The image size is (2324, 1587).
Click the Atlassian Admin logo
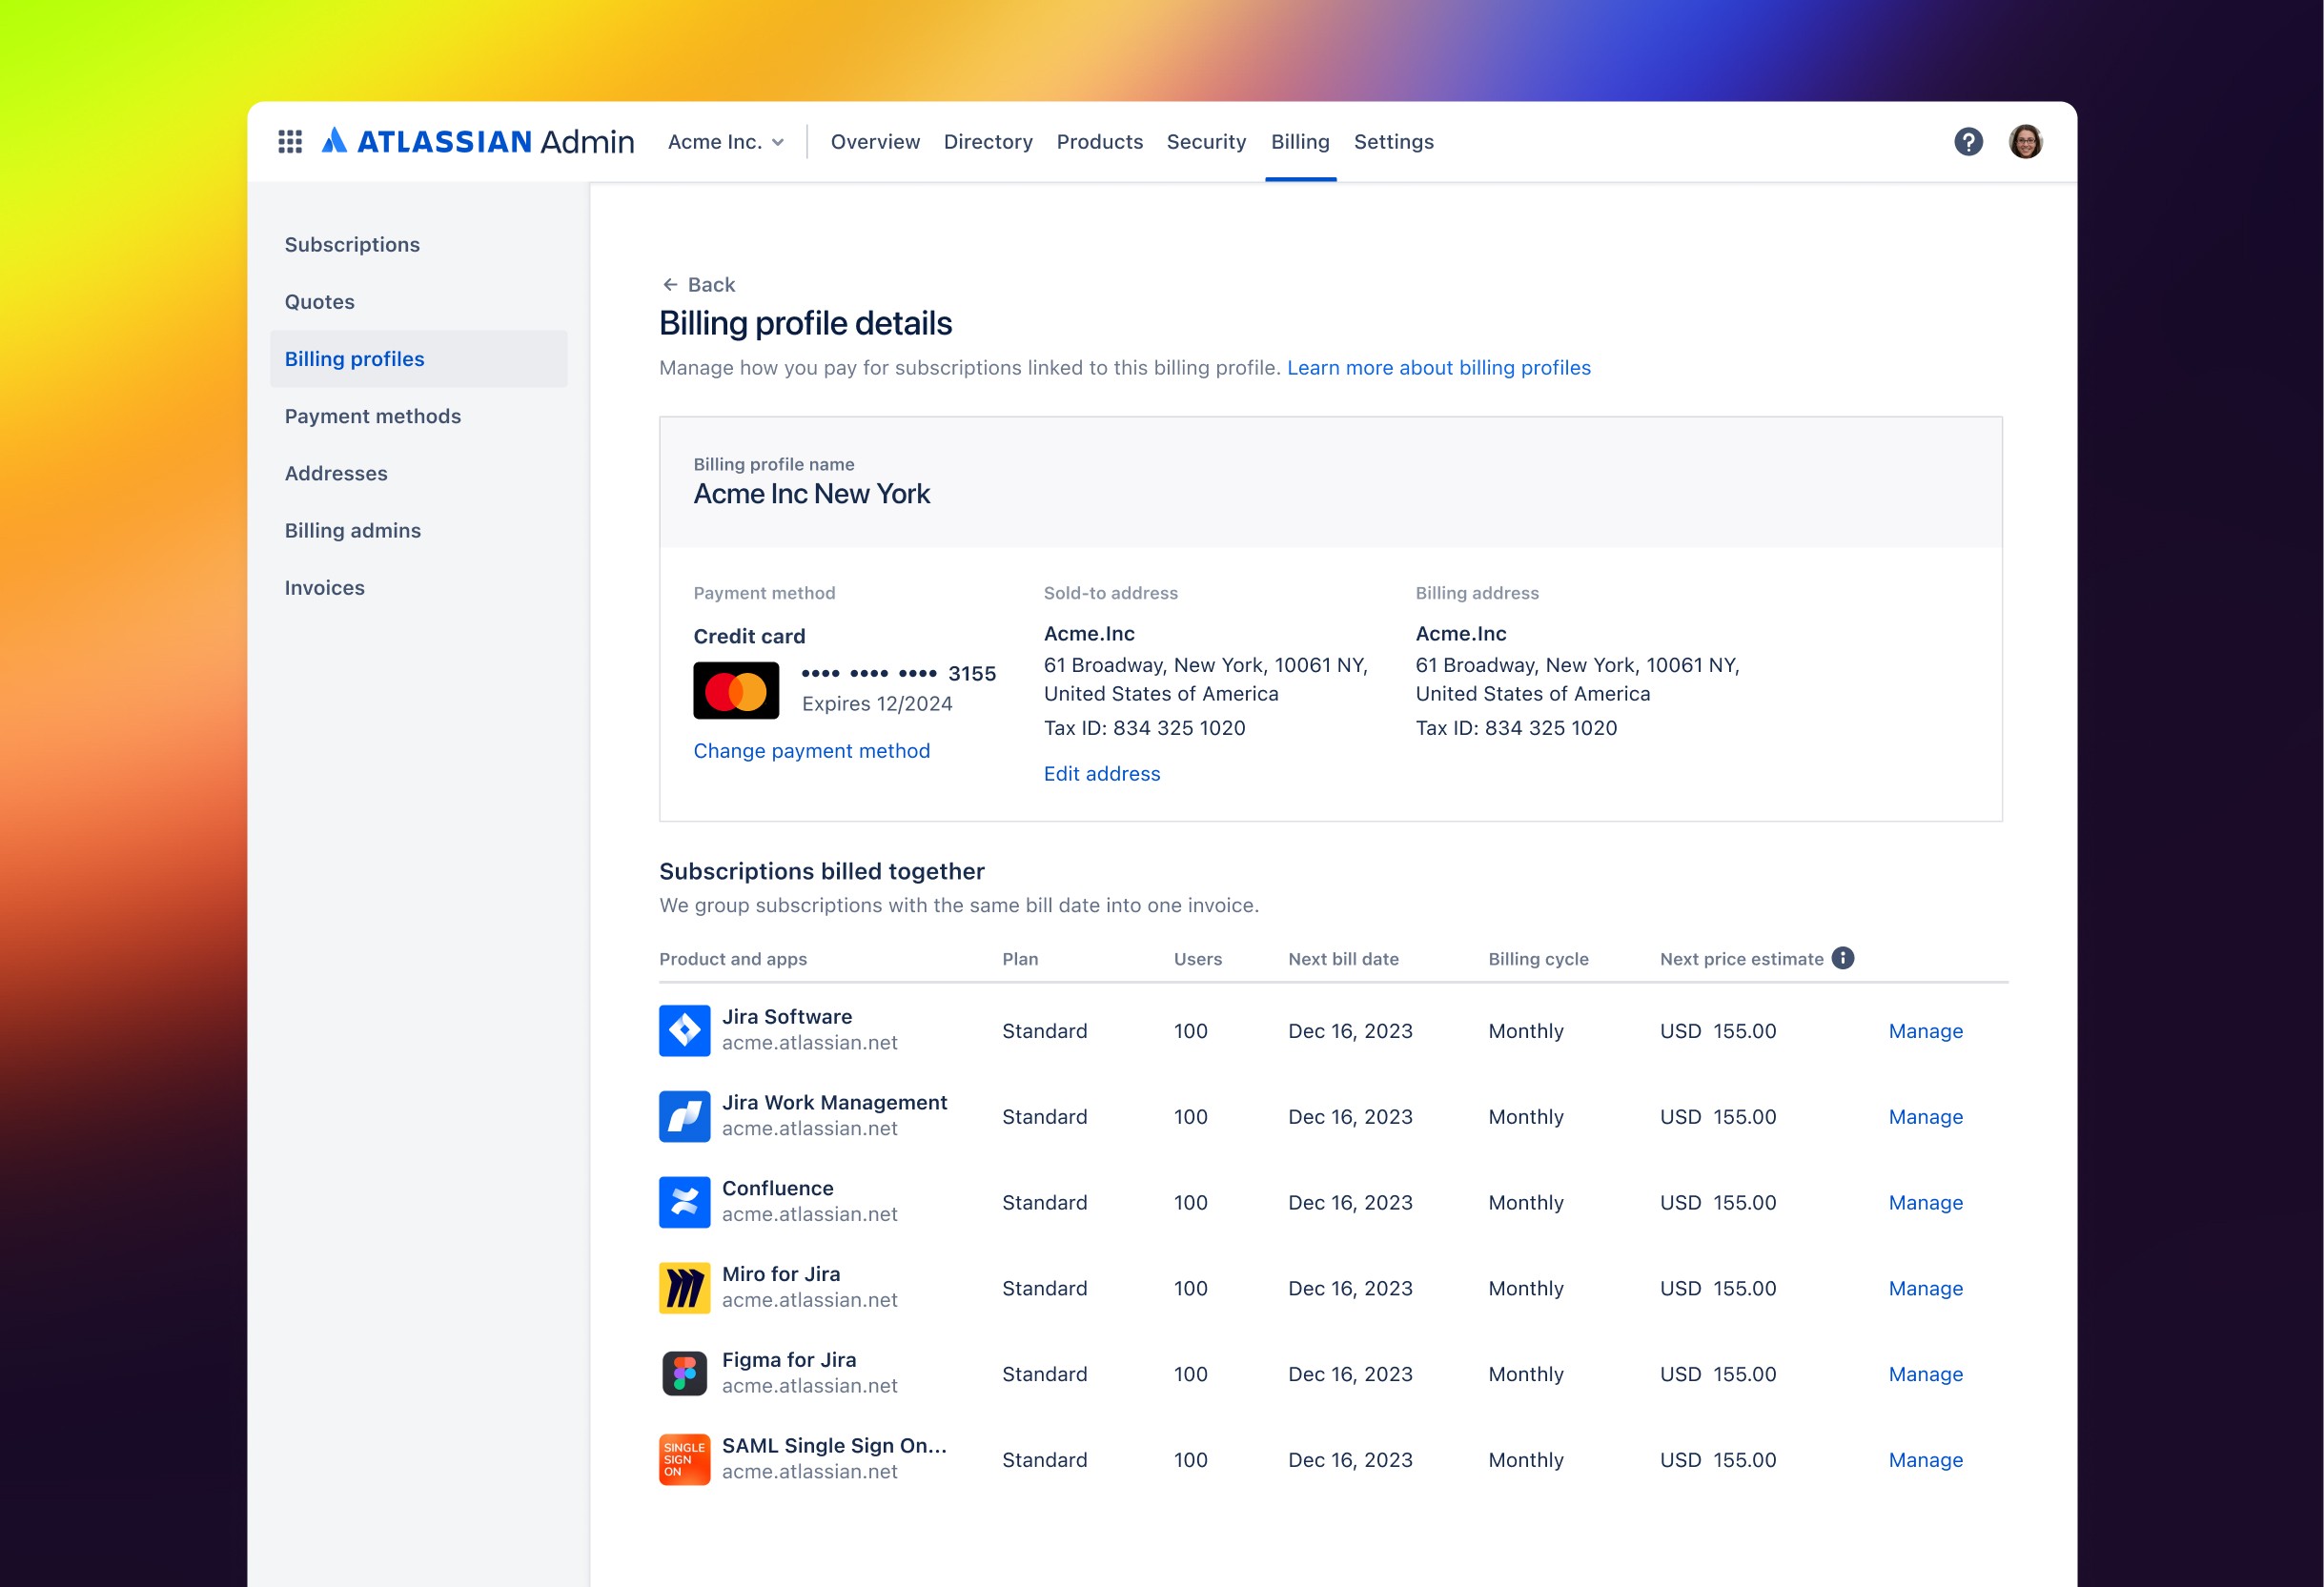tap(478, 142)
